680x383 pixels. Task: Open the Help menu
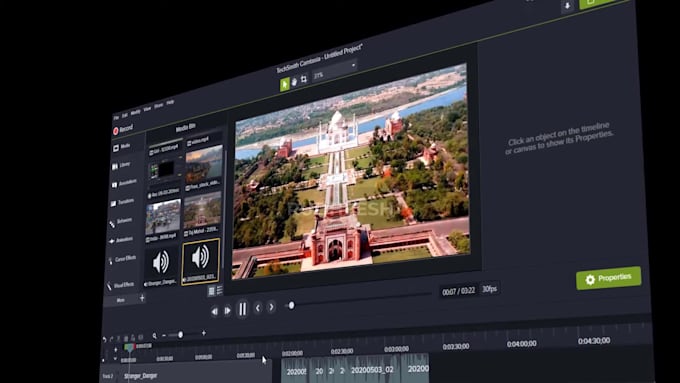(x=170, y=102)
